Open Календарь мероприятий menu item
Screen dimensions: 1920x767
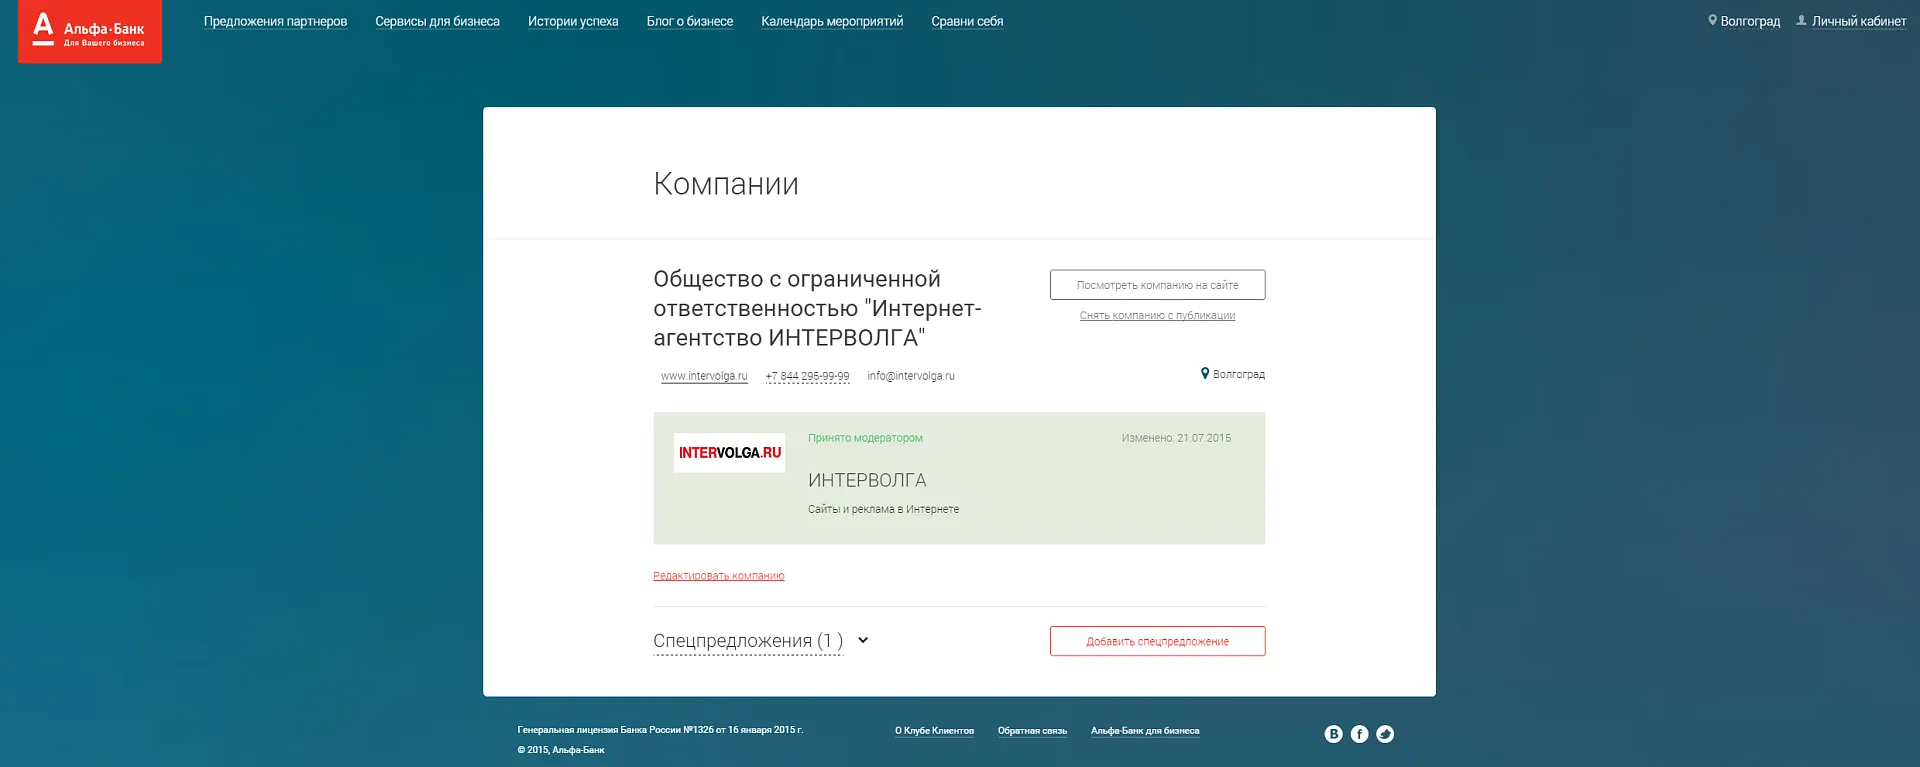832,21
